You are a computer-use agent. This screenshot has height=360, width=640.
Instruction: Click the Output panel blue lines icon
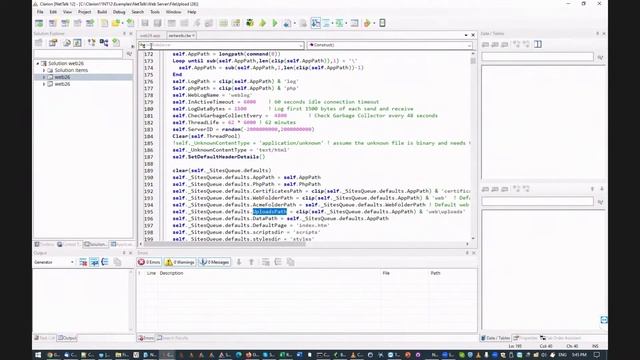click(105, 262)
